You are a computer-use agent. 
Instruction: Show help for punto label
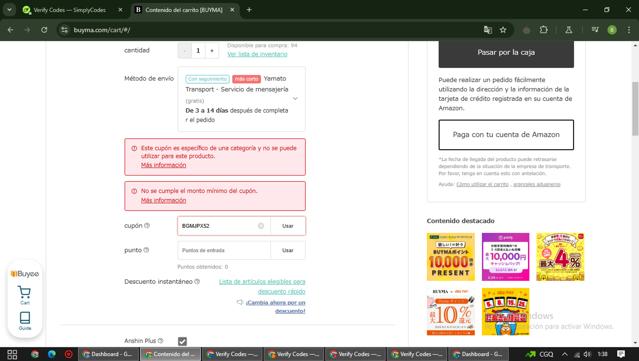pos(146,250)
